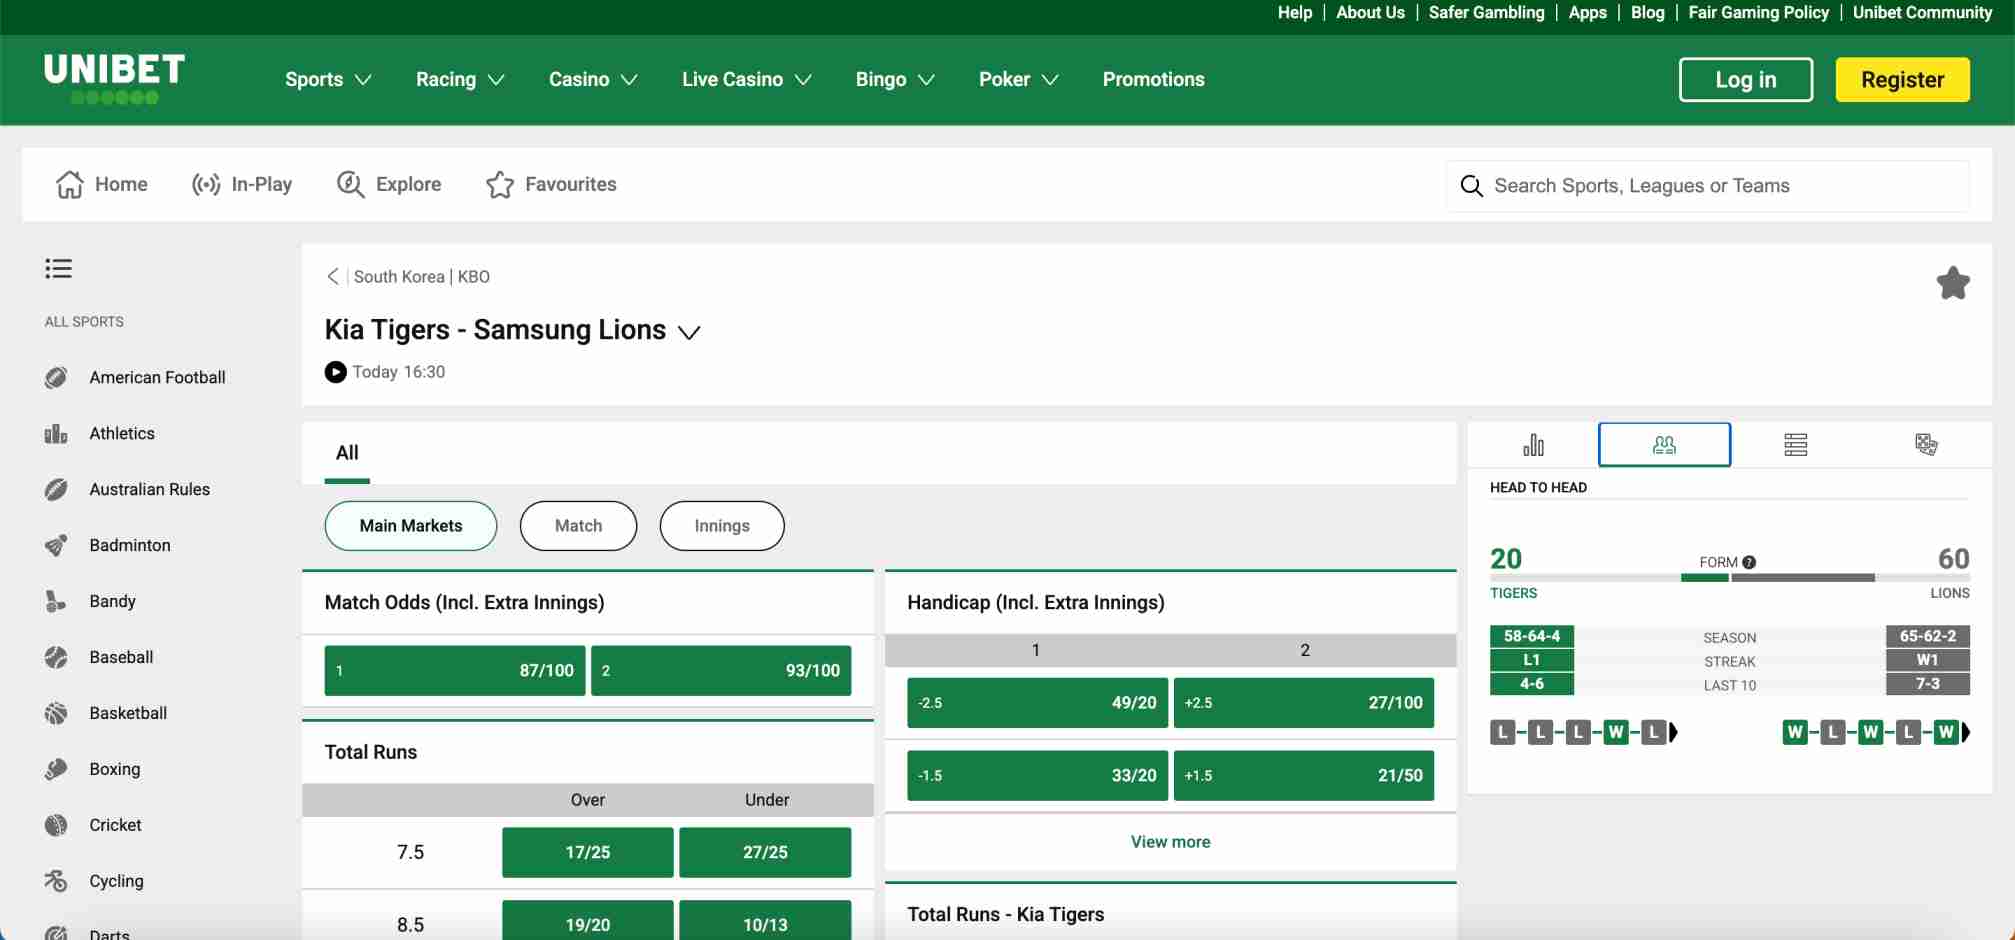Open the In-Play navigation item

(242, 184)
